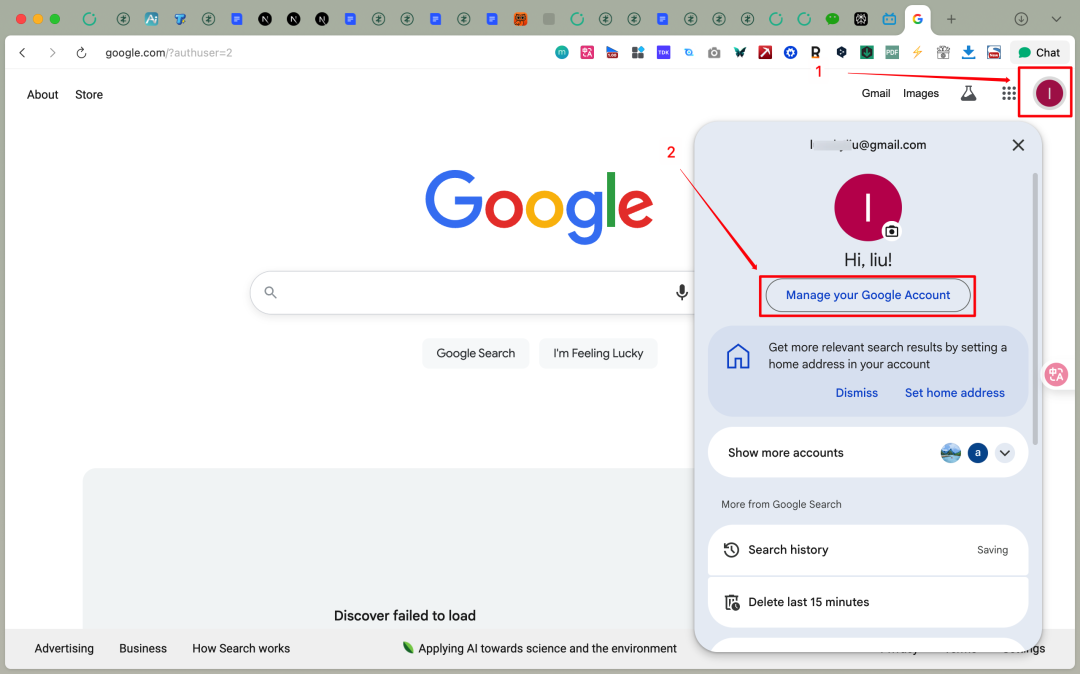Expand Show more accounts chevron

(1005, 453)
